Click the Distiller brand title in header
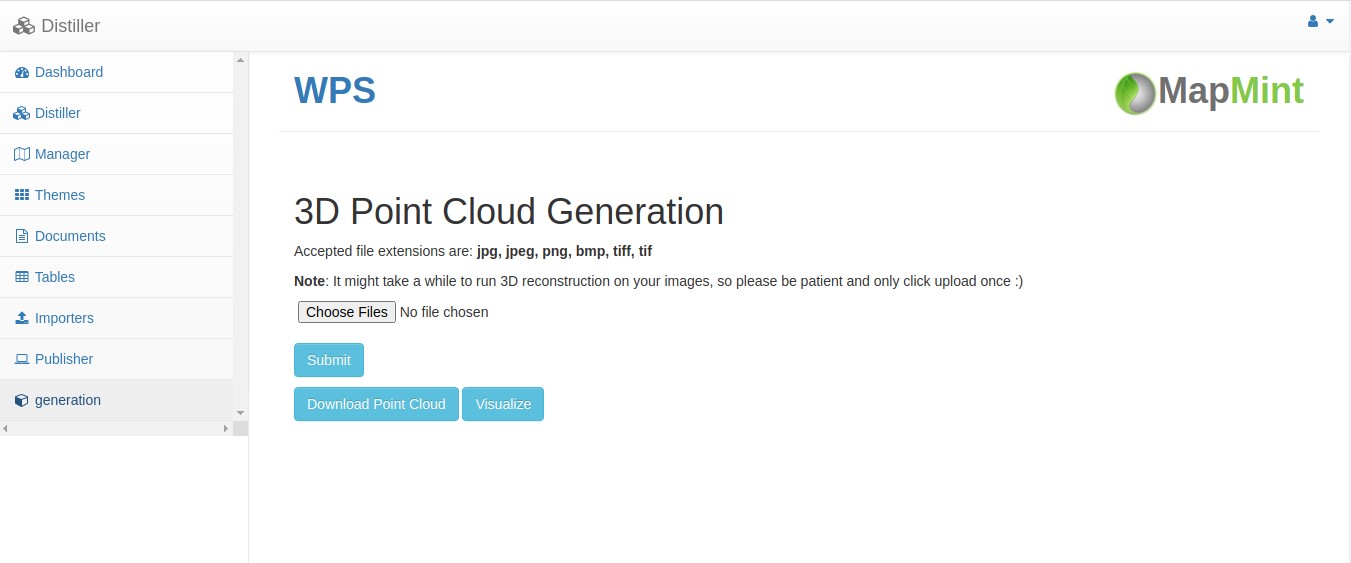 pos(70,26)
